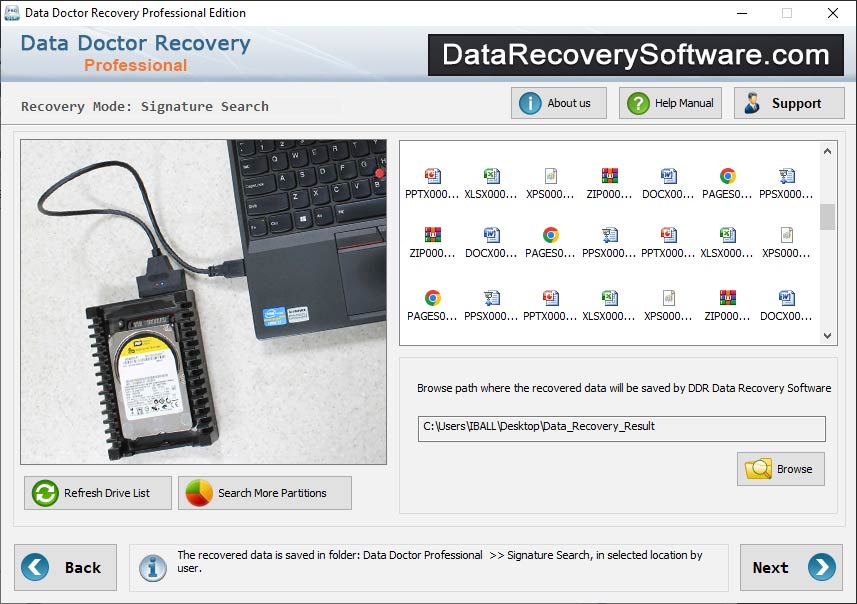The image size is (857, 604).
Task: Select PPSX file icon in third row
Action: [491, 297]
